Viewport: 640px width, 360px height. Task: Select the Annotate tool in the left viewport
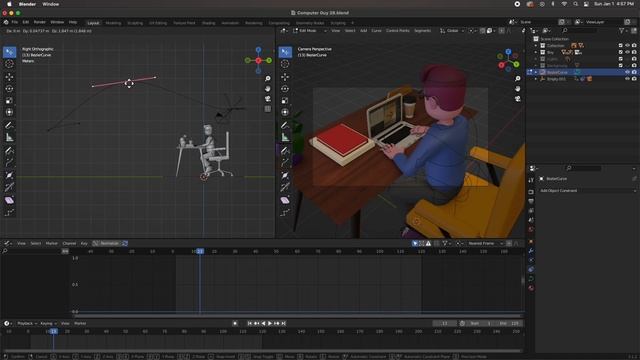click(9, 125)
